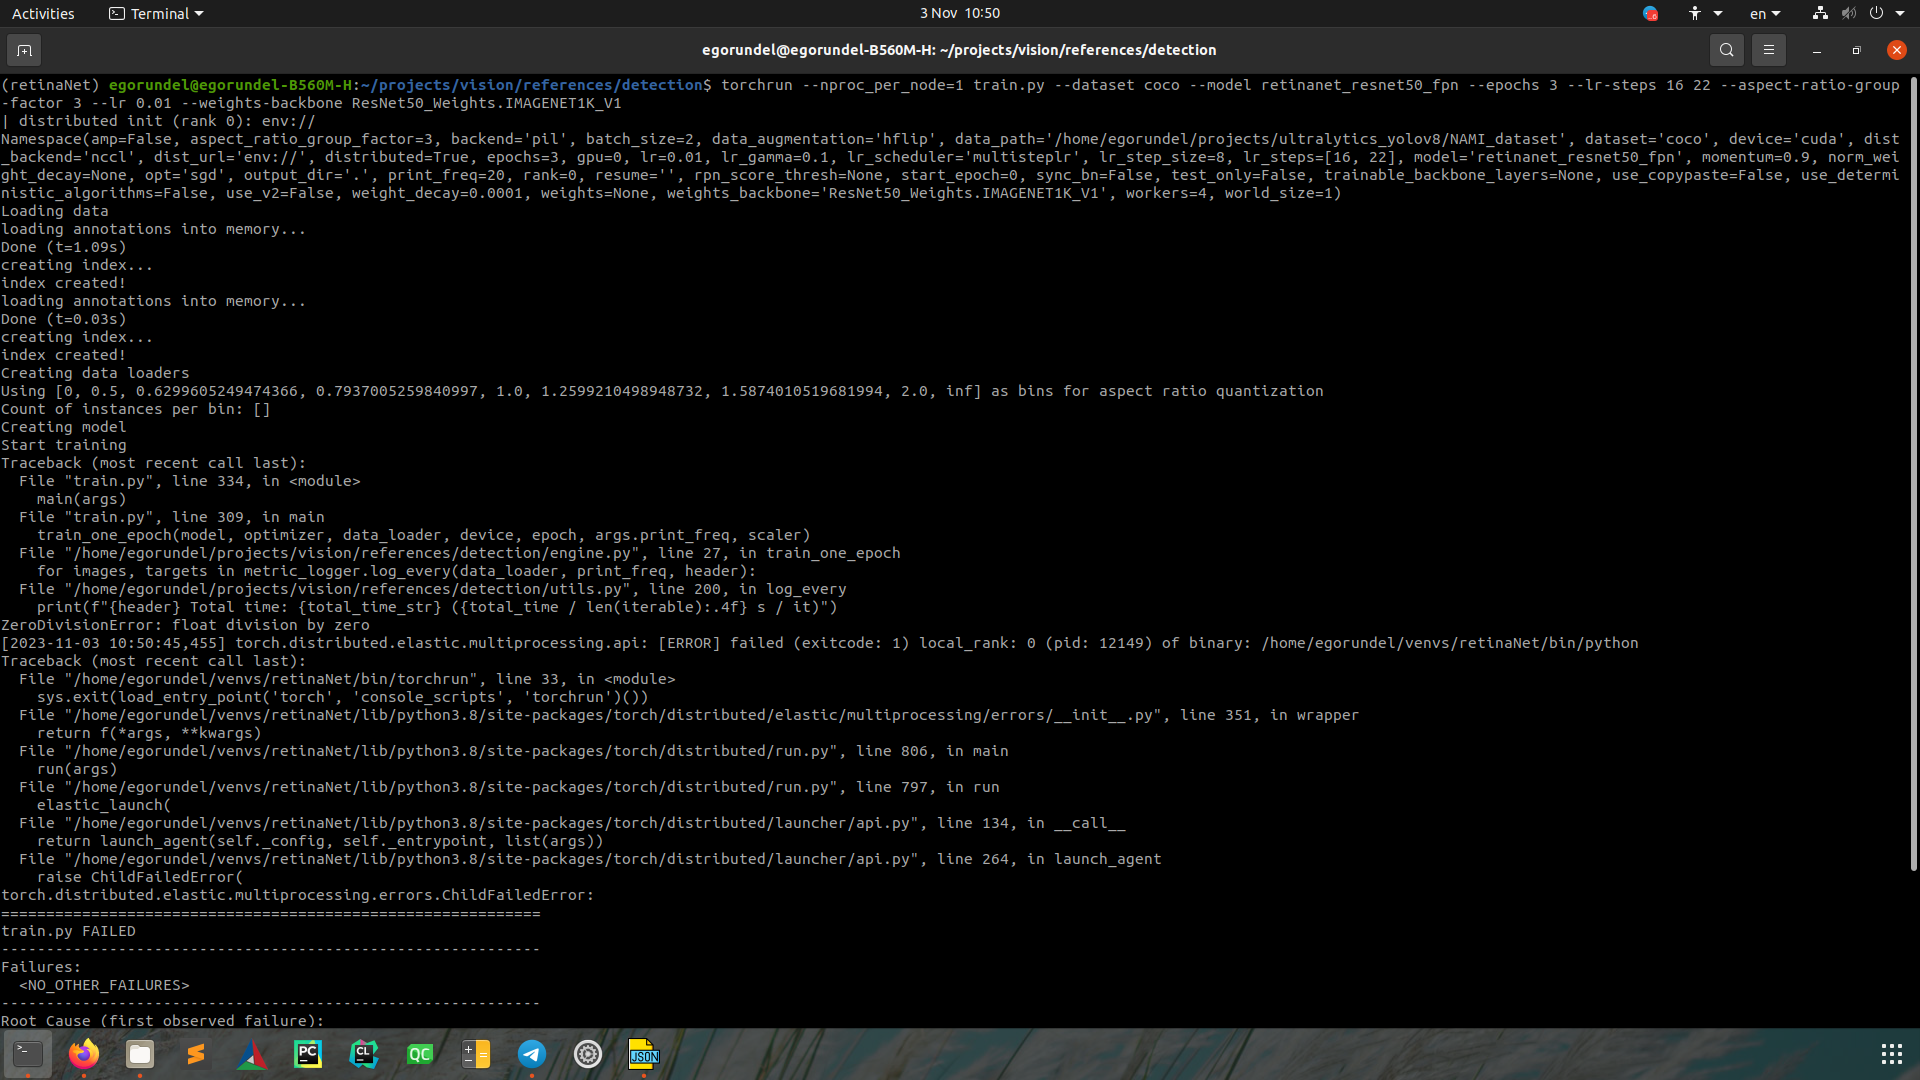Open the 'en' keyboard layout dropdown
Screen dimensions: 1920x1080
tap(1764, 13)
